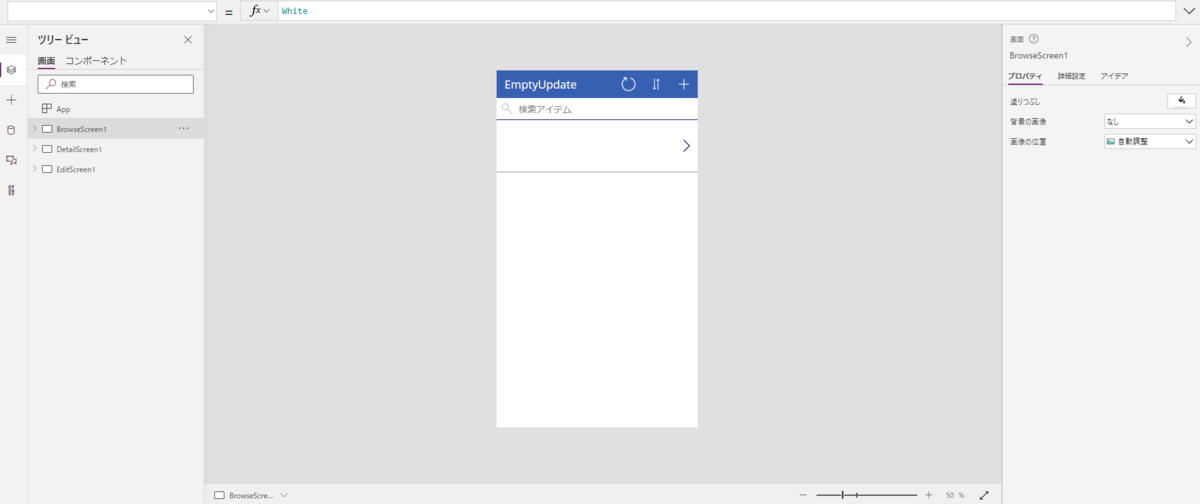Screen dimensions: 1200x504
Task: Open the Advanced tools icon in left rail
Action: click(x=12, y=190)
